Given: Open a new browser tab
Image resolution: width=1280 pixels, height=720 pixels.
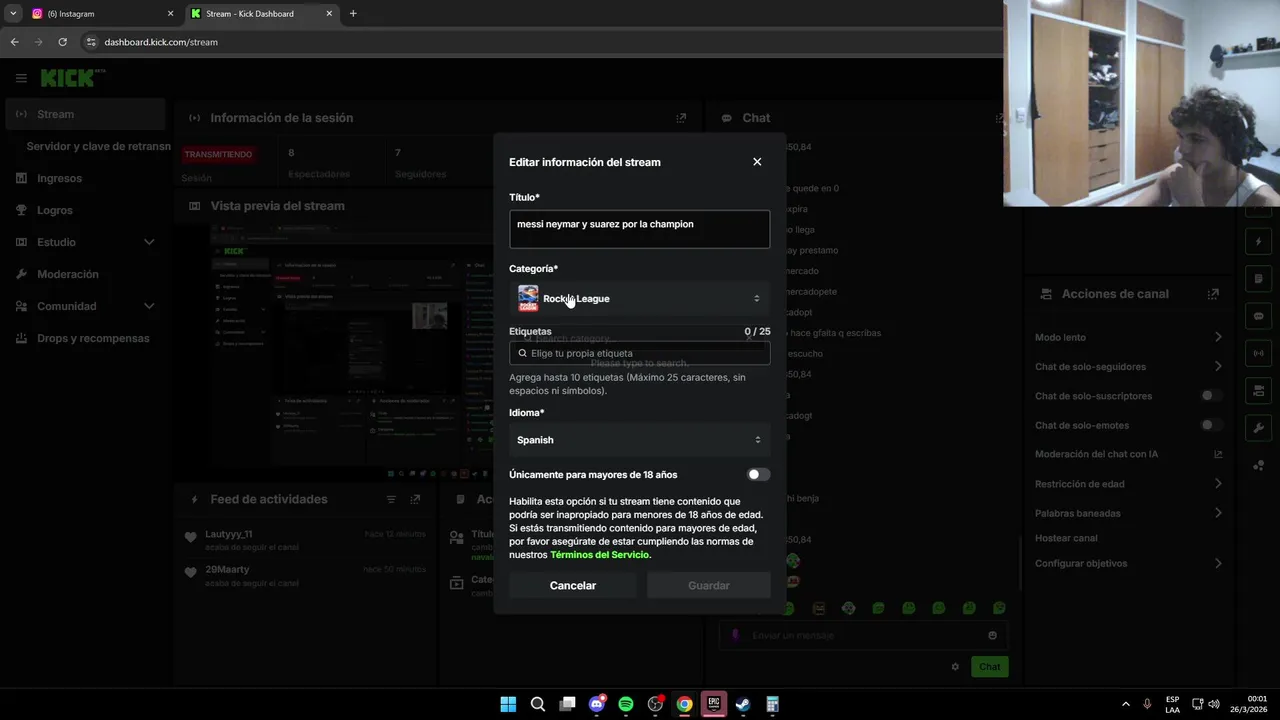Looking at the screenshot, I should [x=353, y=14].
